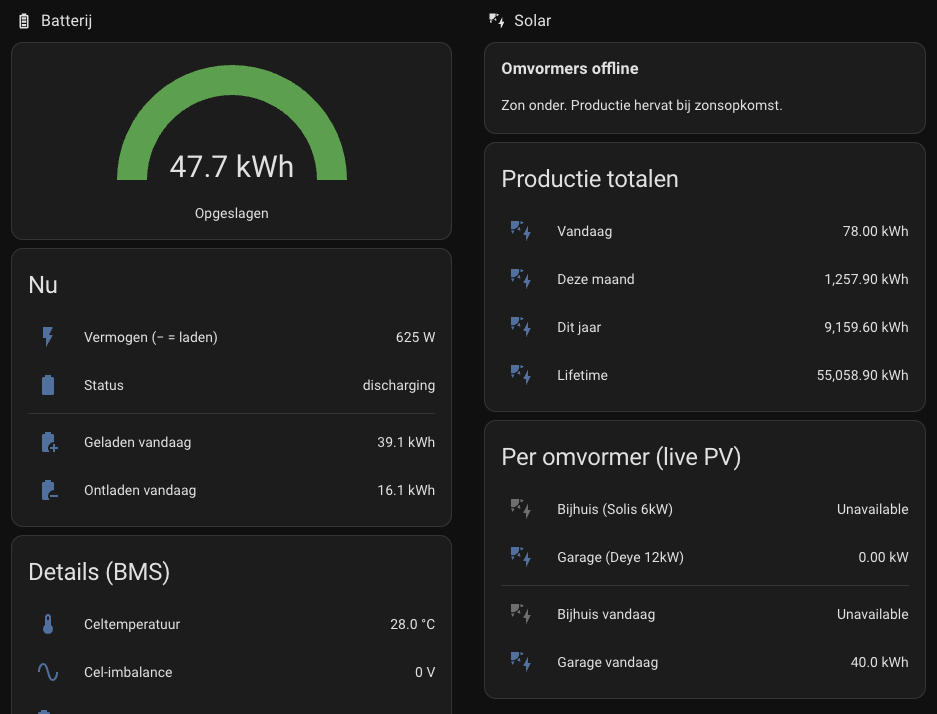Click the Dit jaar value 9,159.60 kWh
The width and height of the screenshot is (937, 714).
866,327
